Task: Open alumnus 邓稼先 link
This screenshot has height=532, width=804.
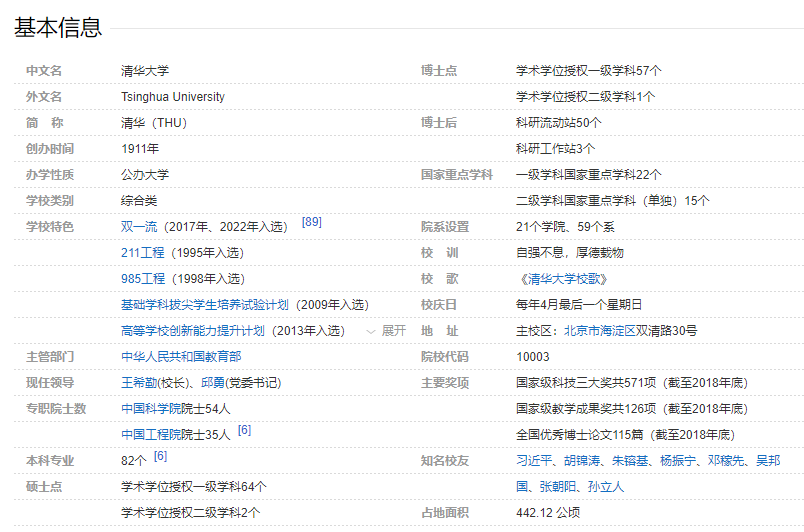Action: [x=726, y=461]
